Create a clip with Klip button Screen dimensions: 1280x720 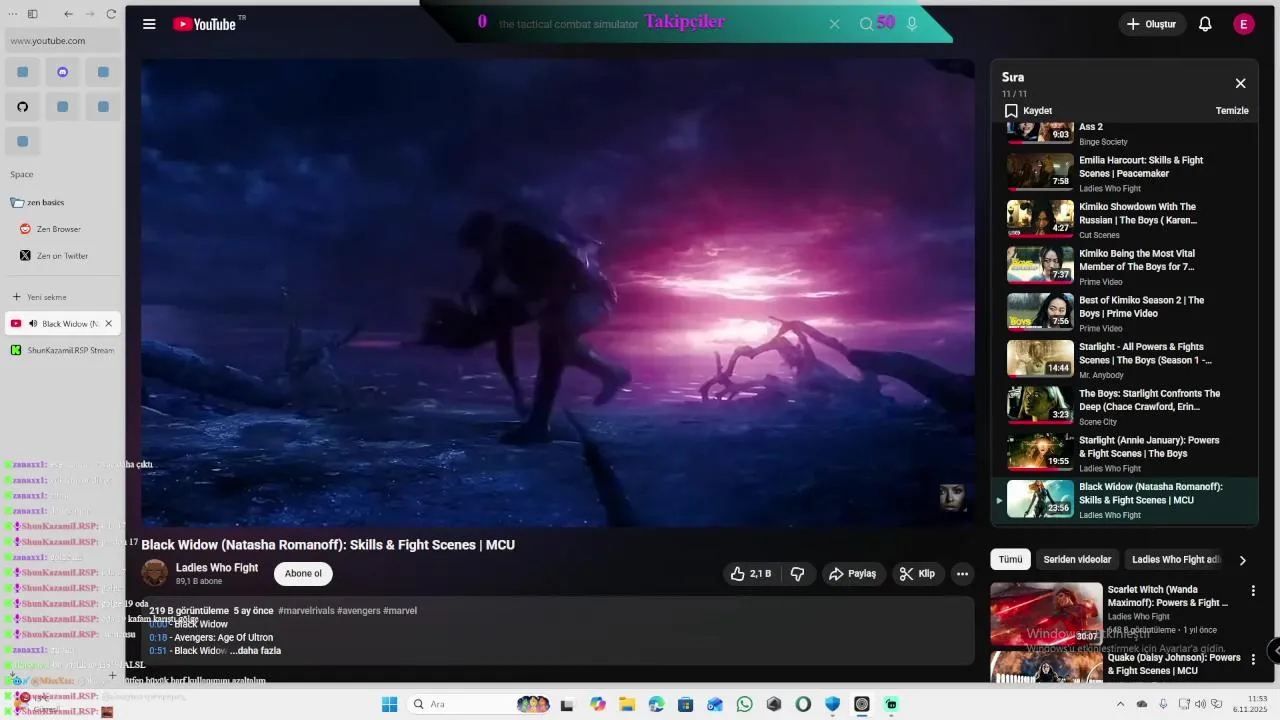click(x=917, y=574)
